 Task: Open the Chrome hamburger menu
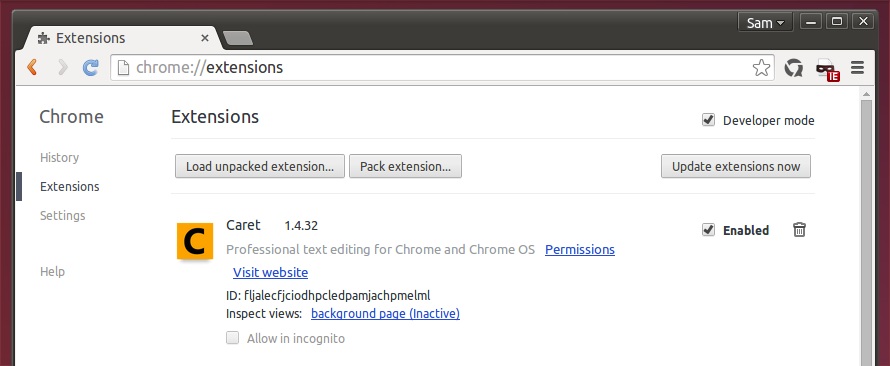pyautogui.click(x=857, y=68)
